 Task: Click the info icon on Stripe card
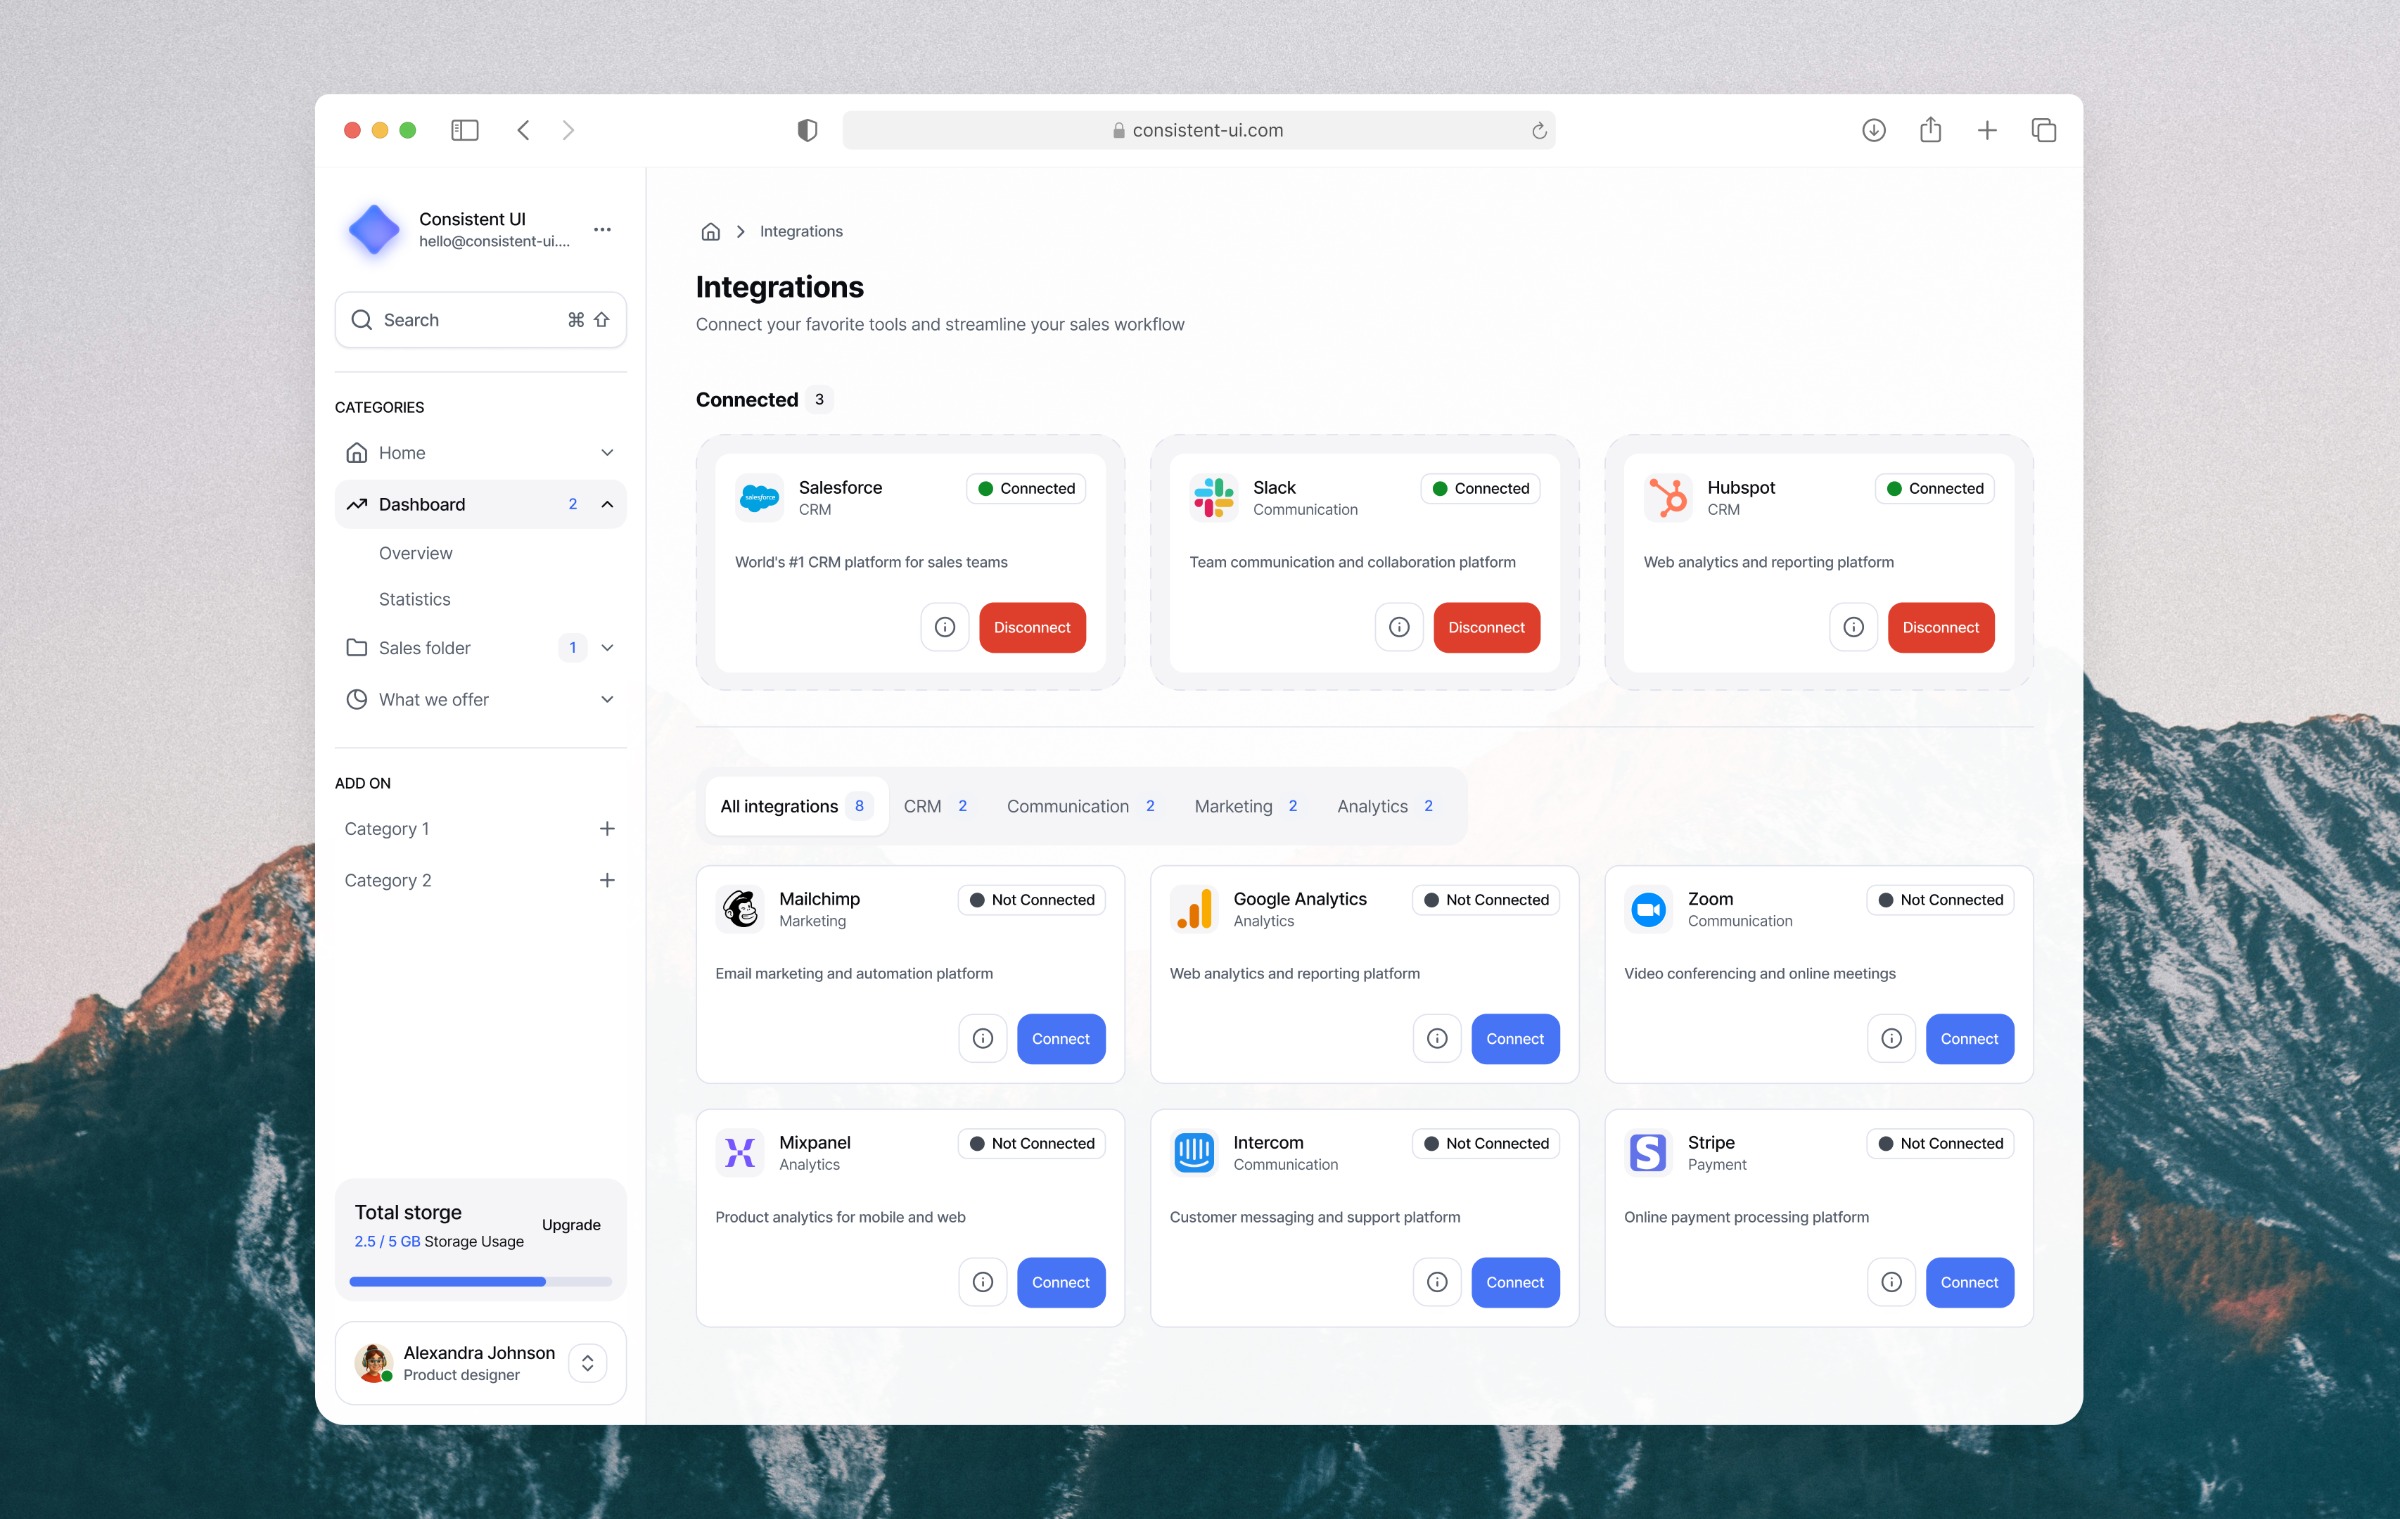(1891, 1282)
